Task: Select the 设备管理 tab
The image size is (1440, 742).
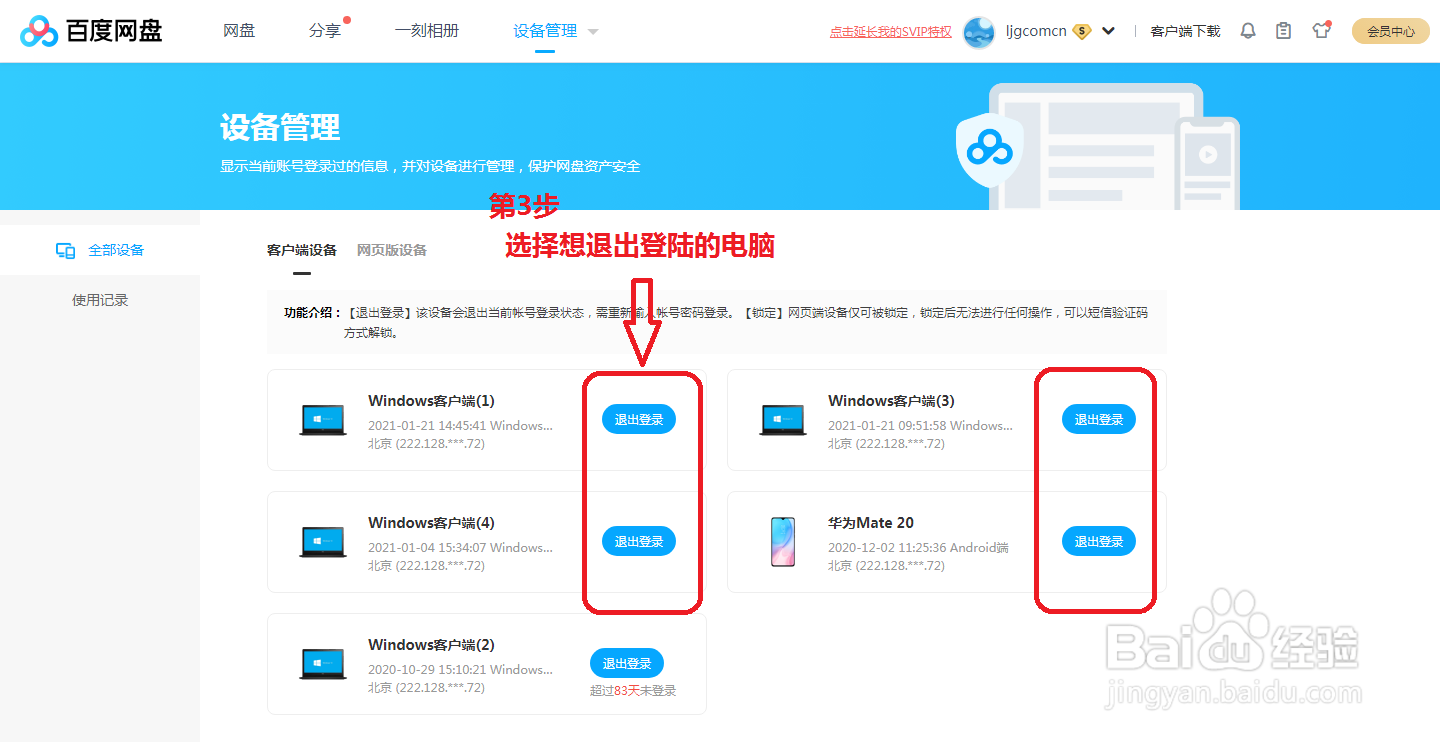Action: click(545, 31)
